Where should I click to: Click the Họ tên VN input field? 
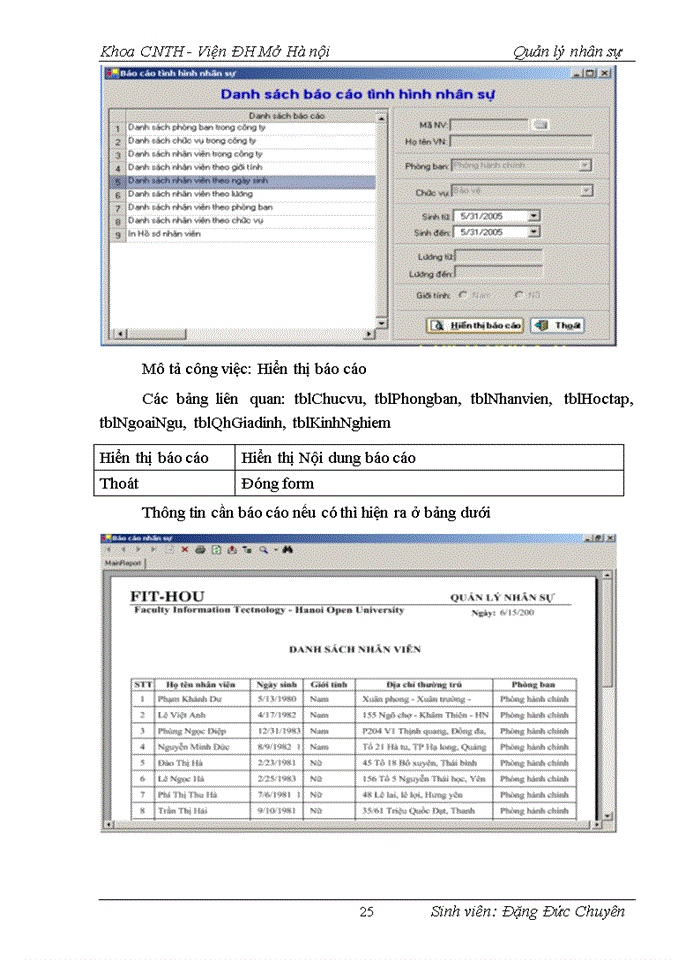[521, 141]
